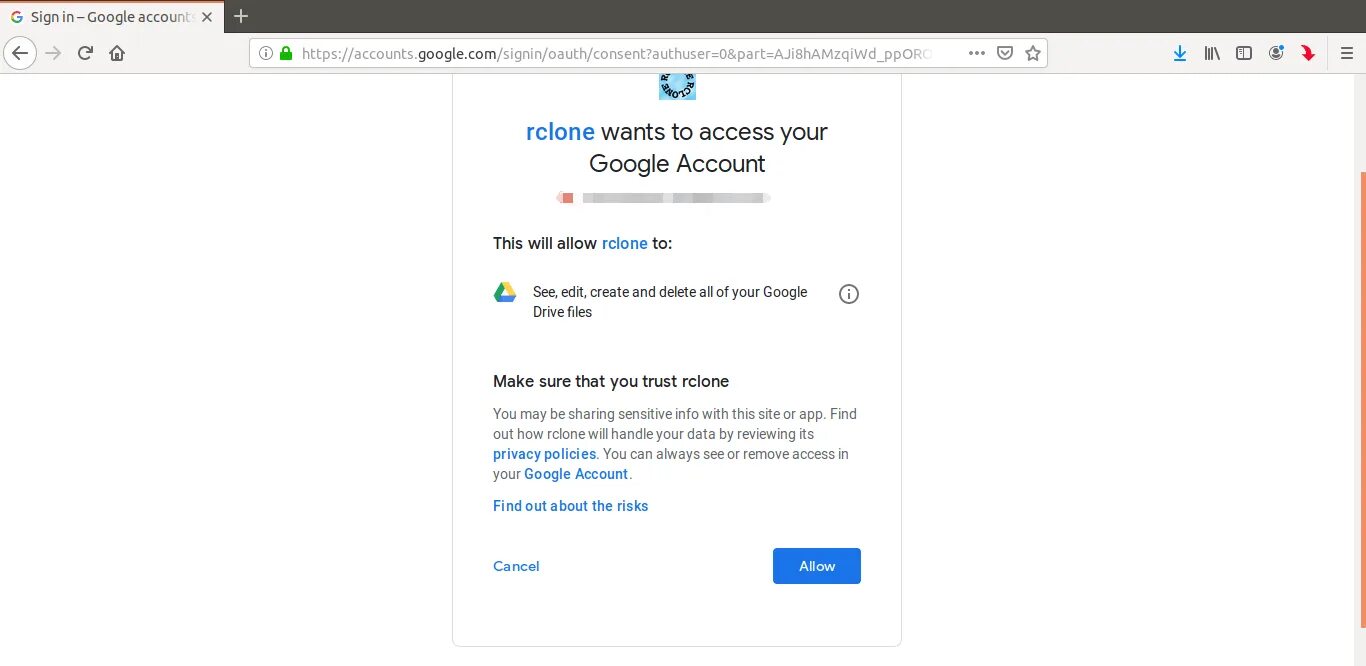Open the Google Account link
This screenshot has height=666, width=1366.
pyautogui.click(x=576, y=474)
